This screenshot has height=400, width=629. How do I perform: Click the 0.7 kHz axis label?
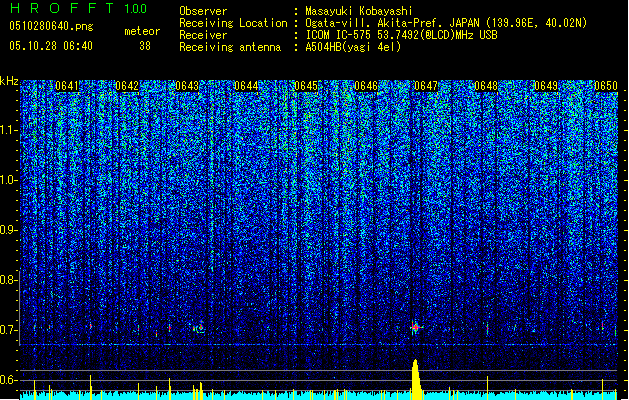tap(9, 330)
